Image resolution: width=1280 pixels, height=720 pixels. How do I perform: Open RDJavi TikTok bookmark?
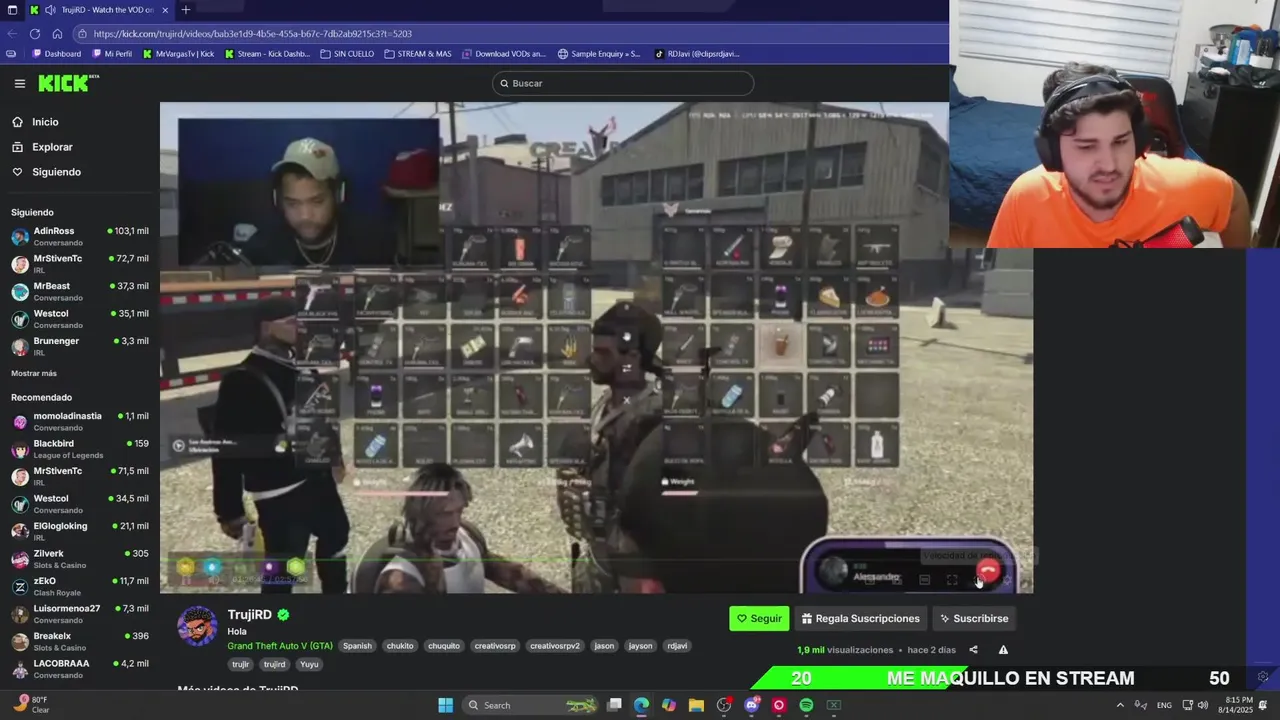pyautogui.click(x=697, y=54)
